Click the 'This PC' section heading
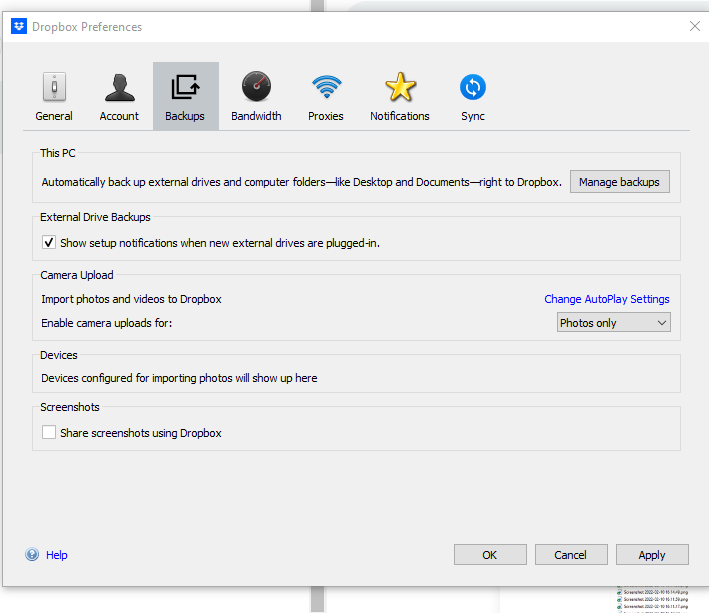The height and width of the screenshot is (613, 709). [58, 153]
